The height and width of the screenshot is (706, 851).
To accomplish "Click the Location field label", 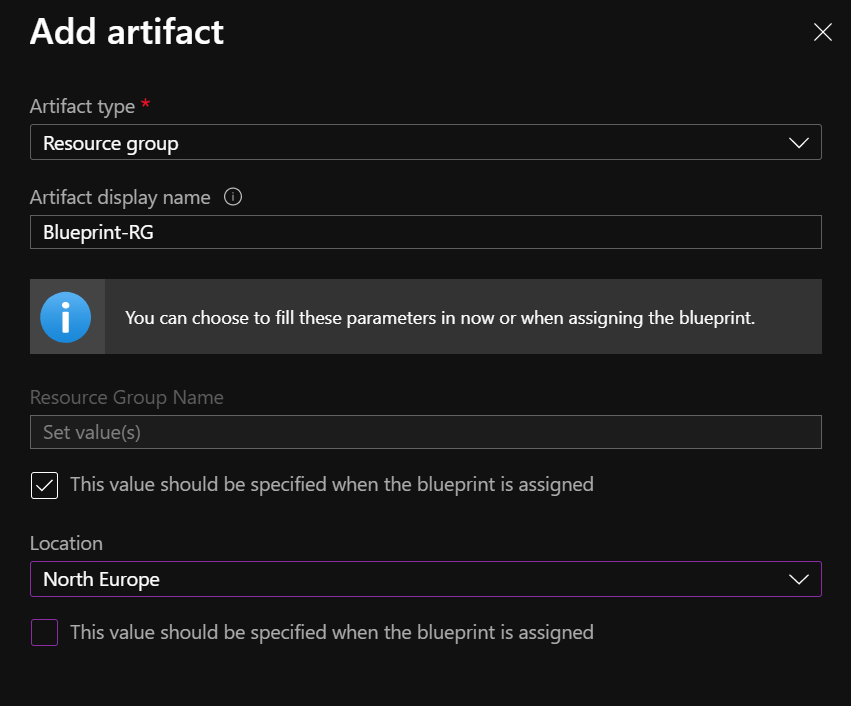I will point(66,543).
